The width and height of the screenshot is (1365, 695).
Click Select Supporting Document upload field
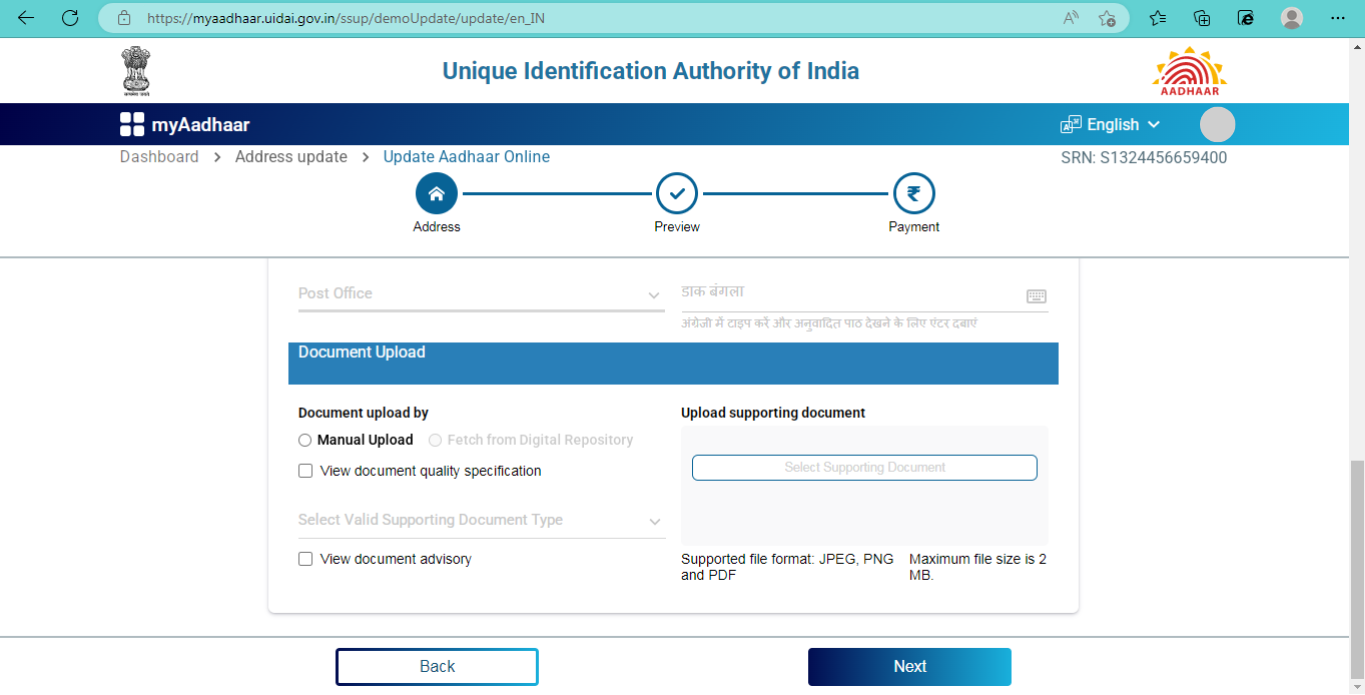864,467
